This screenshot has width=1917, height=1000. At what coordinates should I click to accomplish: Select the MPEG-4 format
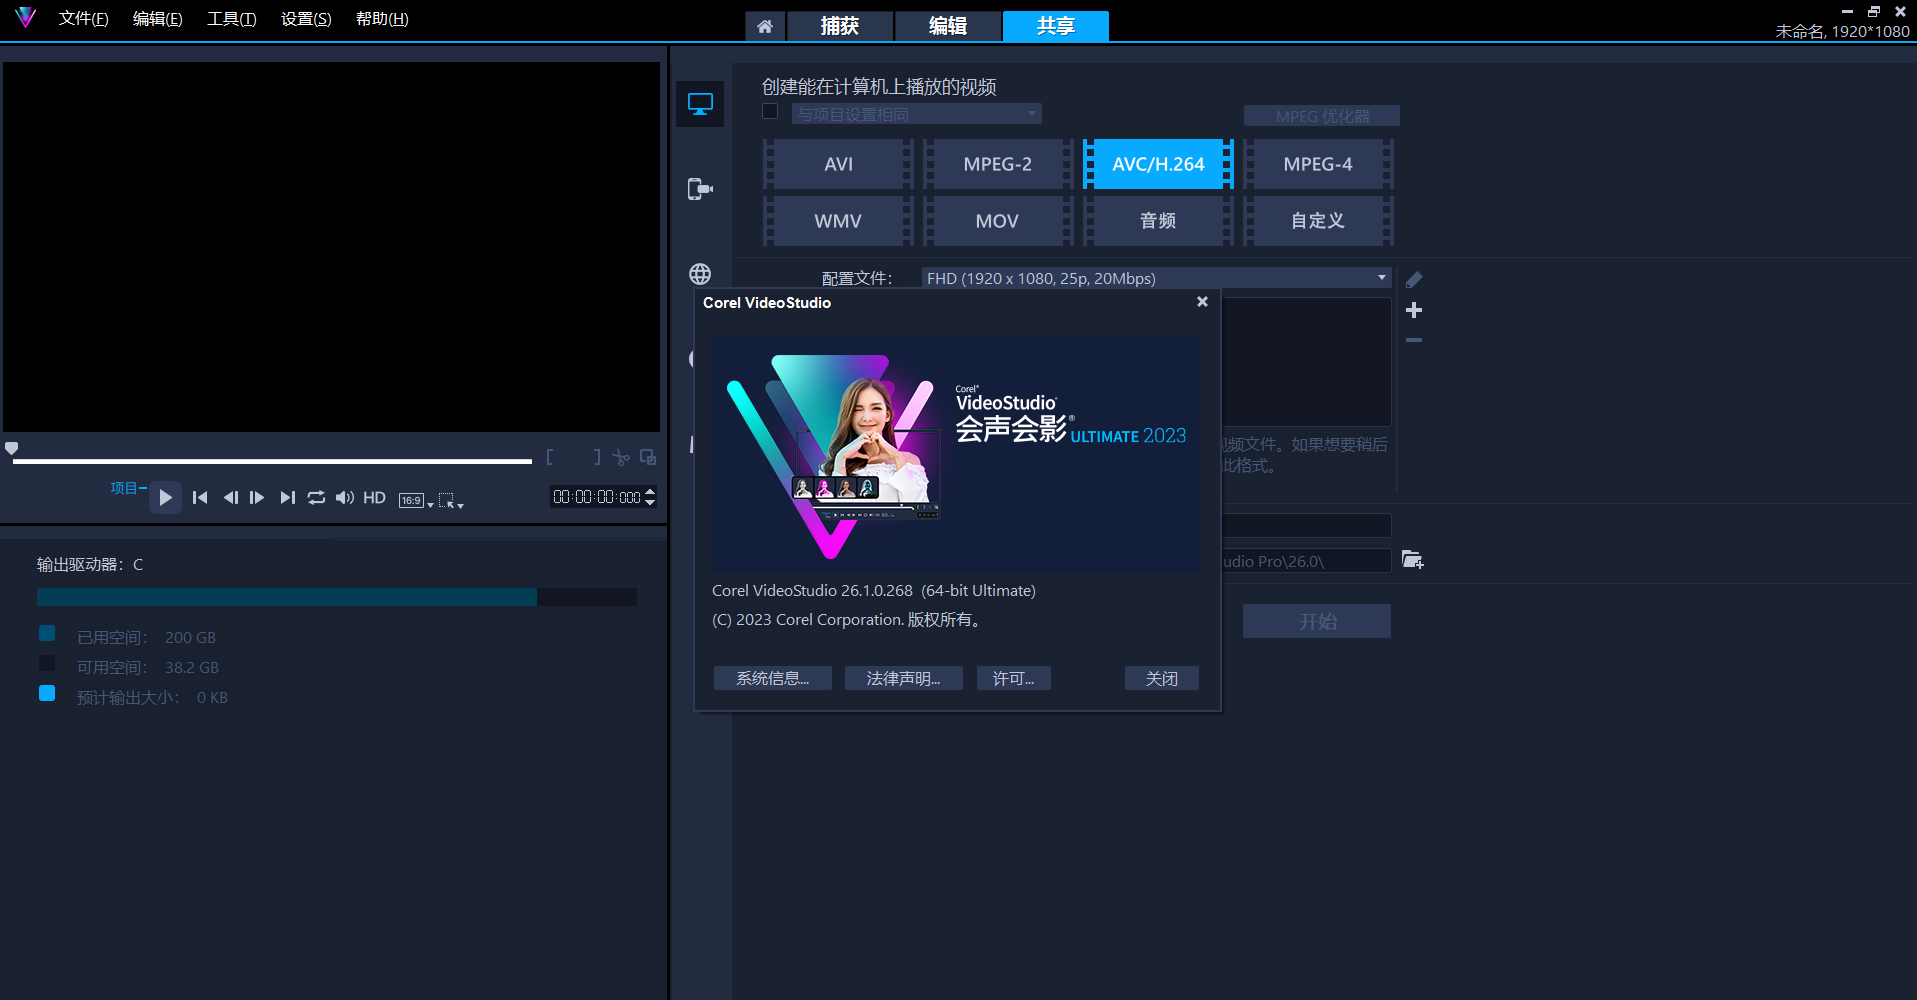pyautogui.click(x=1318, y=164)
